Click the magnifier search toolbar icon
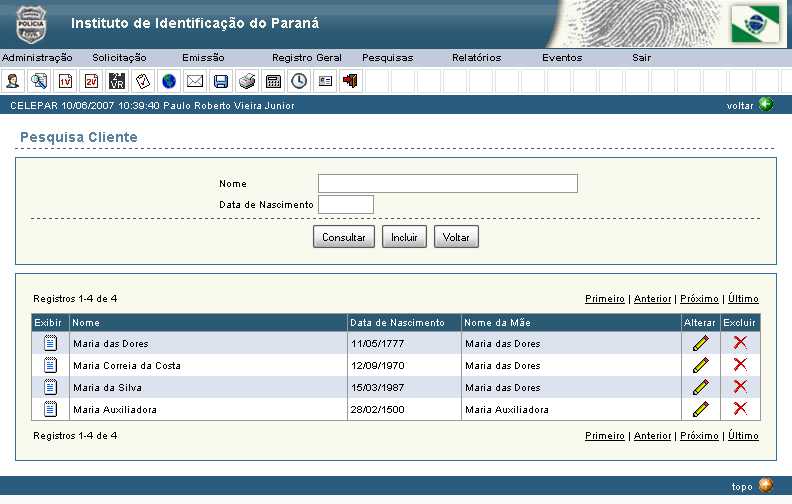This screenshot has width=792, height=504. [x=39, y=81]
